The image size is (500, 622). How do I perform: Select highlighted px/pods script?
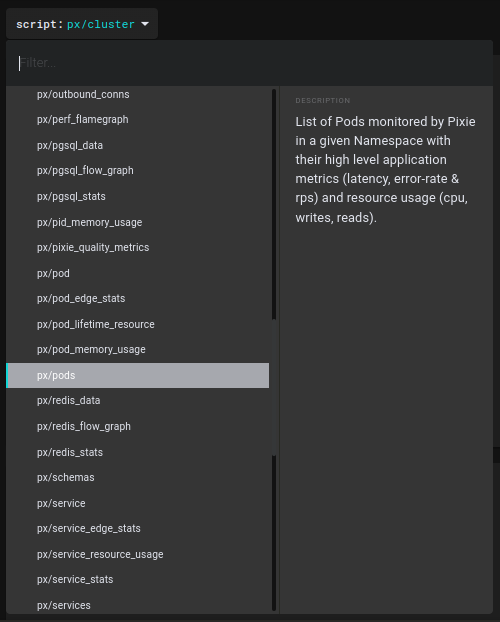click(x=137, y=375)
